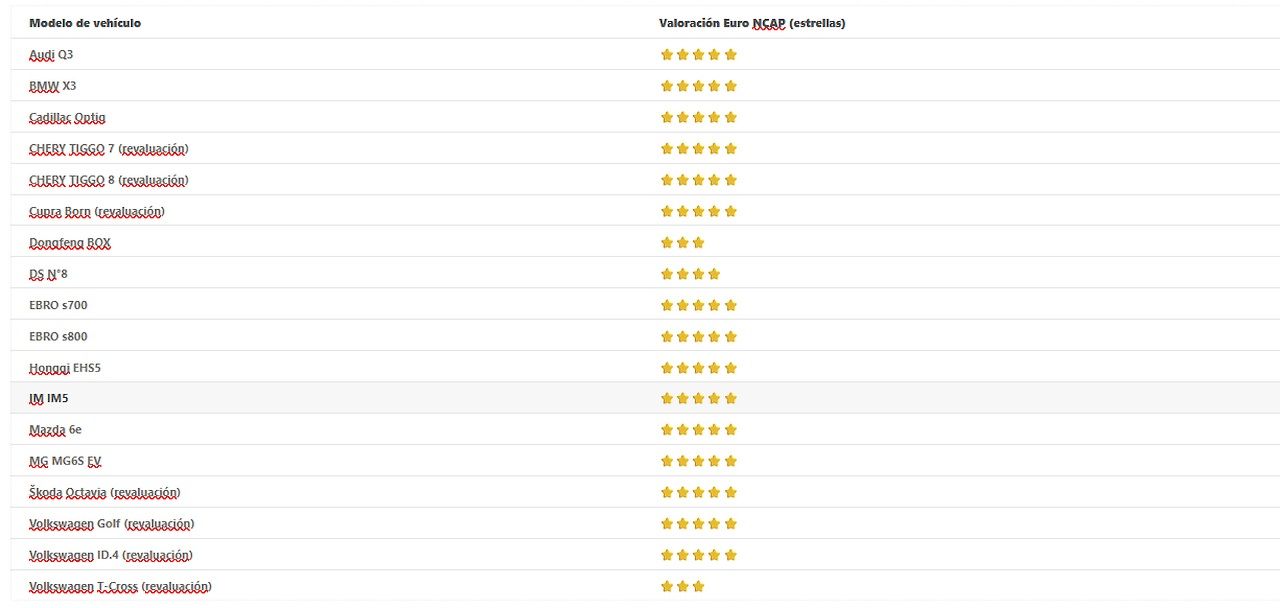Select the CHERY TIGGO 8 (revaluación) cell
Image resolution: width=1280 pixels, height=608 pixels.
pyautogui.click(x=109, y=180)
